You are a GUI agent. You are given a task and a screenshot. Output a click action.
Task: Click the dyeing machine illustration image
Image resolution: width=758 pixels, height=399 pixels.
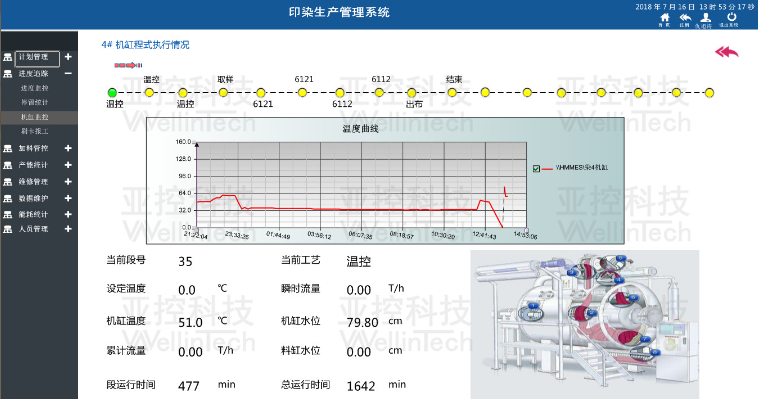coord(584,324)
